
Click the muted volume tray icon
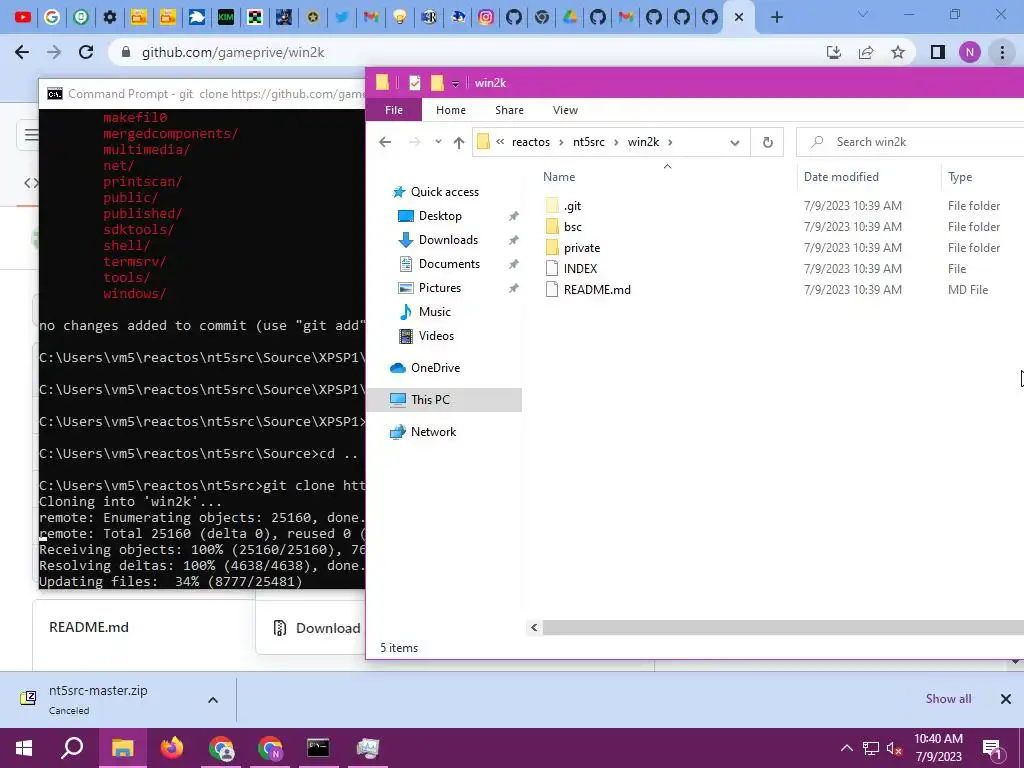tap(894, 748)
